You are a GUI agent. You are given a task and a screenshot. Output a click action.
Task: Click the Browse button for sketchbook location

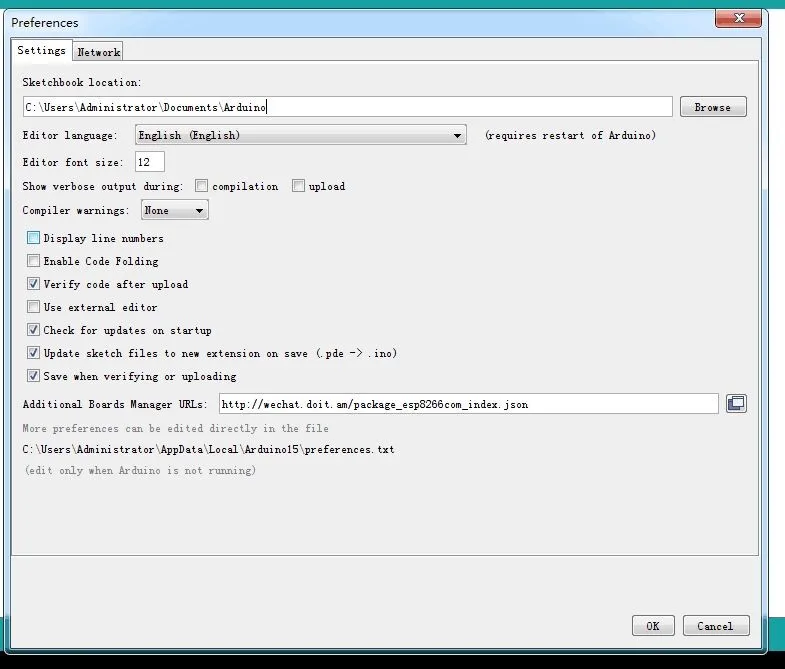pyautogui.click(x=713, y=107)
